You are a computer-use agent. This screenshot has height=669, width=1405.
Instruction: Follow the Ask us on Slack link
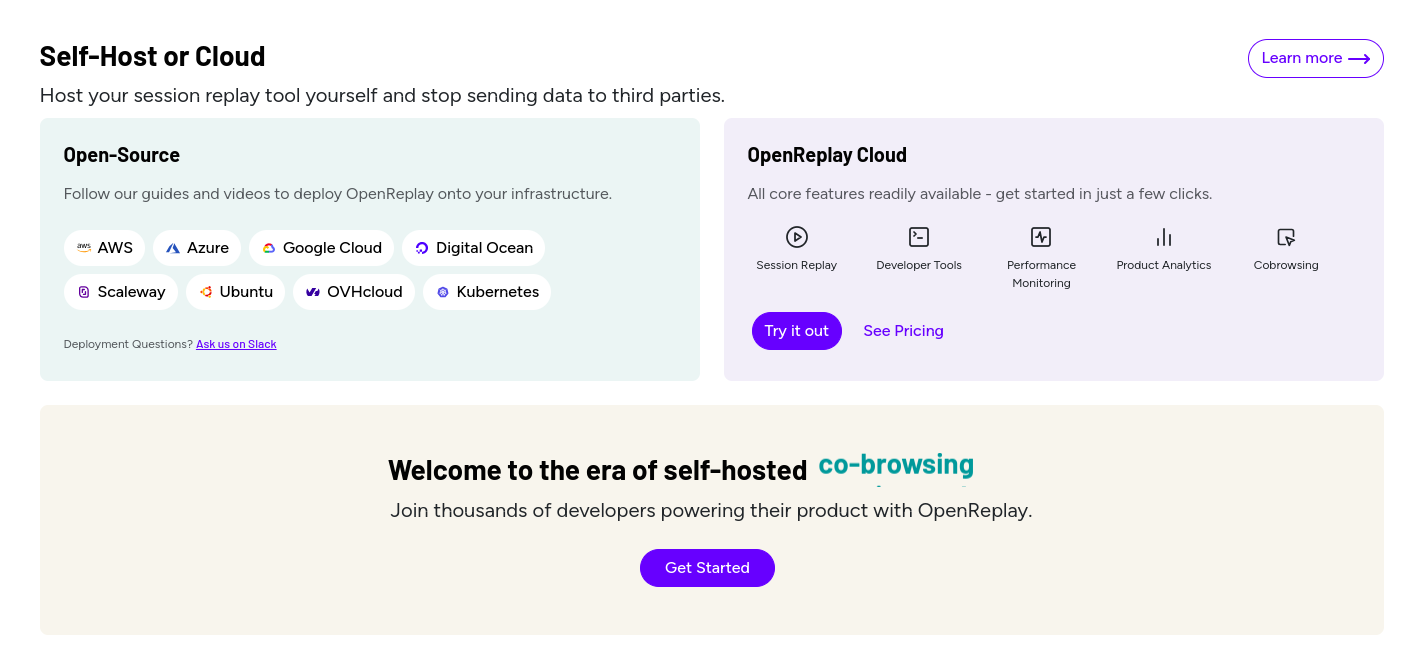236,344
